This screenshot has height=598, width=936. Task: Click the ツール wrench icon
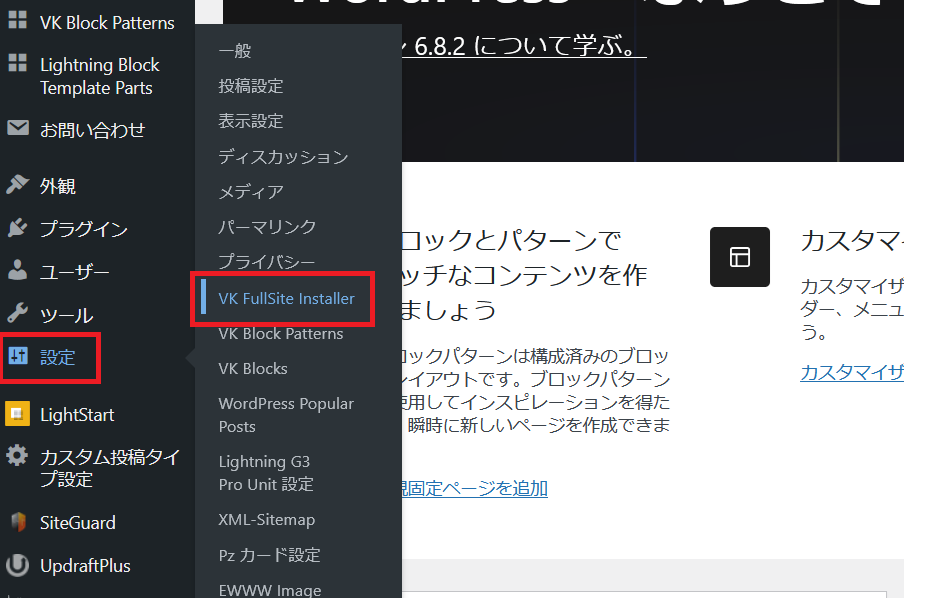click(x=17, y=313)
